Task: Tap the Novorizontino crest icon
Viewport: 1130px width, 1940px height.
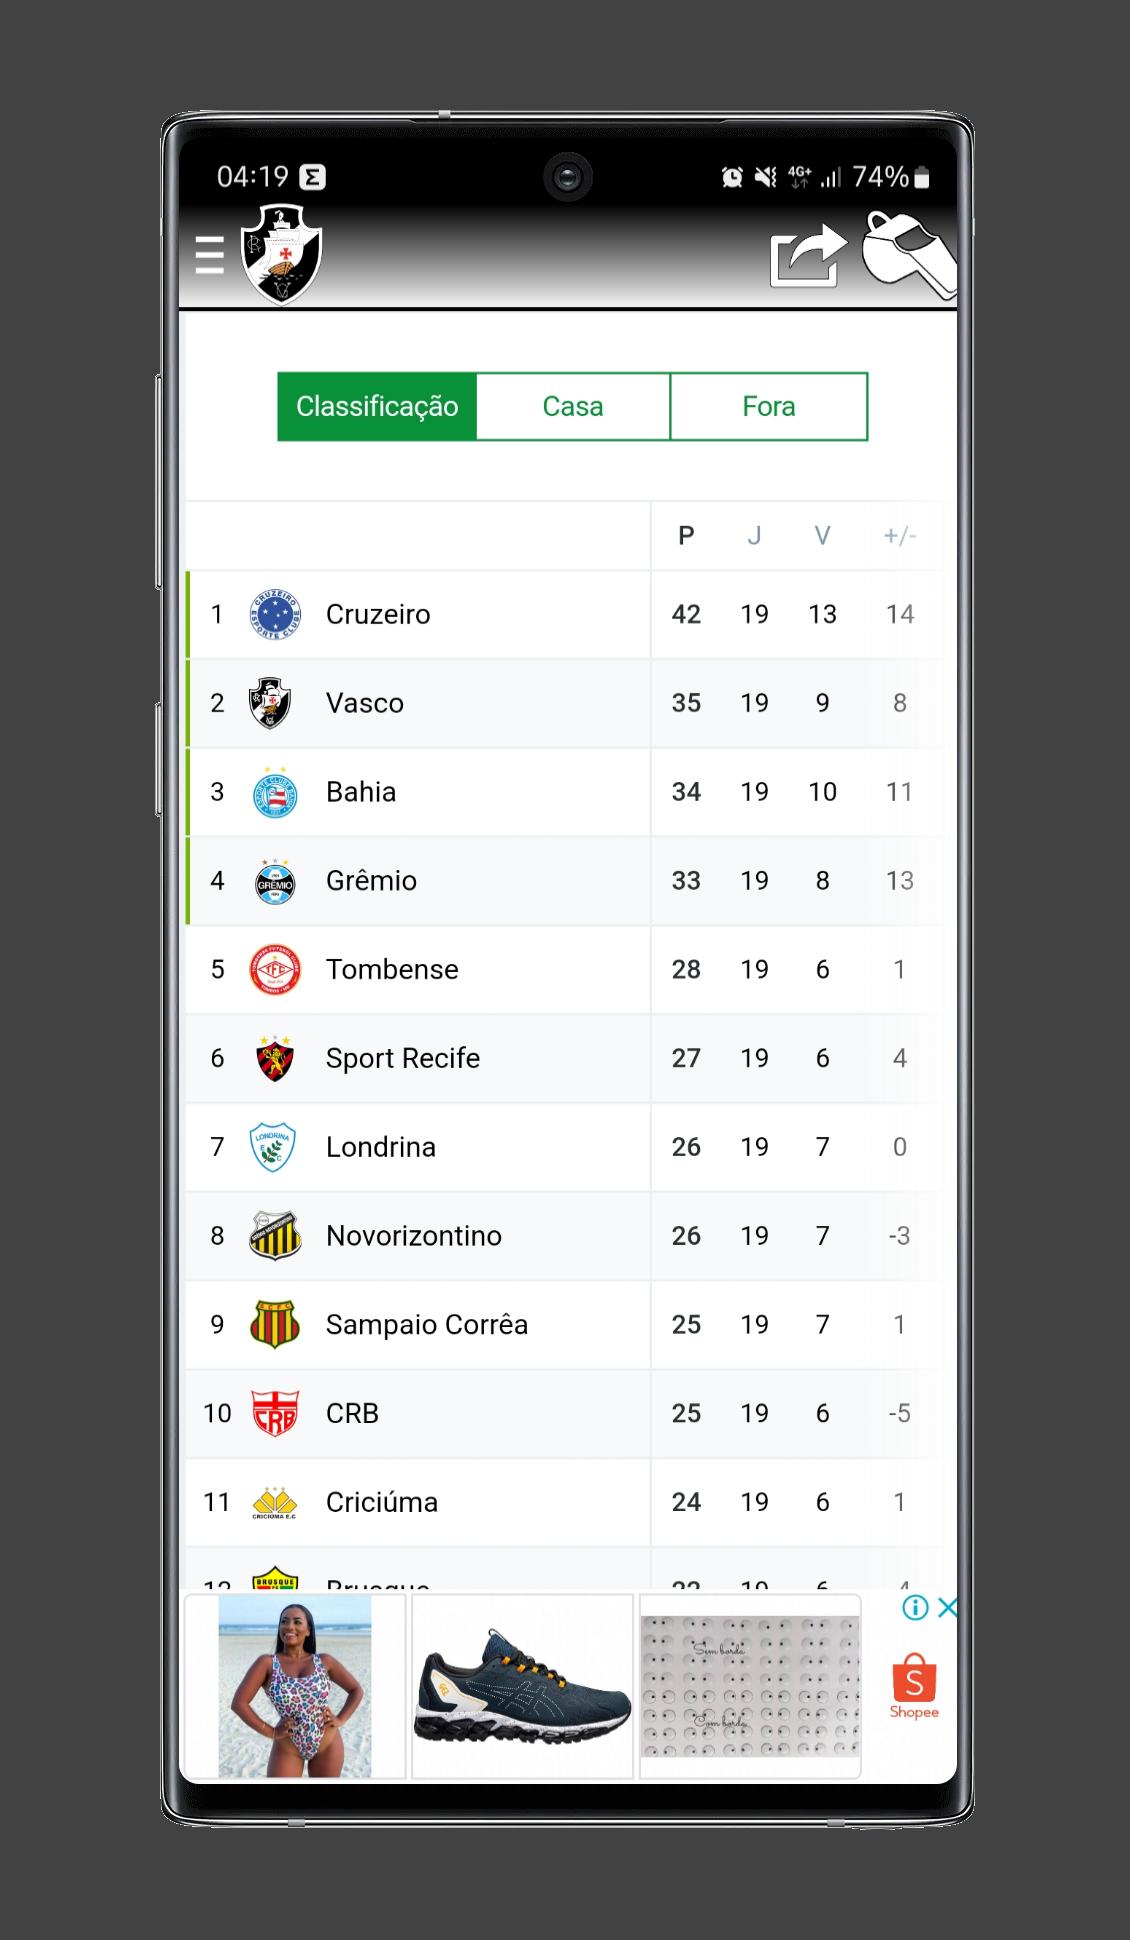Action: [x=274, y=1236]
